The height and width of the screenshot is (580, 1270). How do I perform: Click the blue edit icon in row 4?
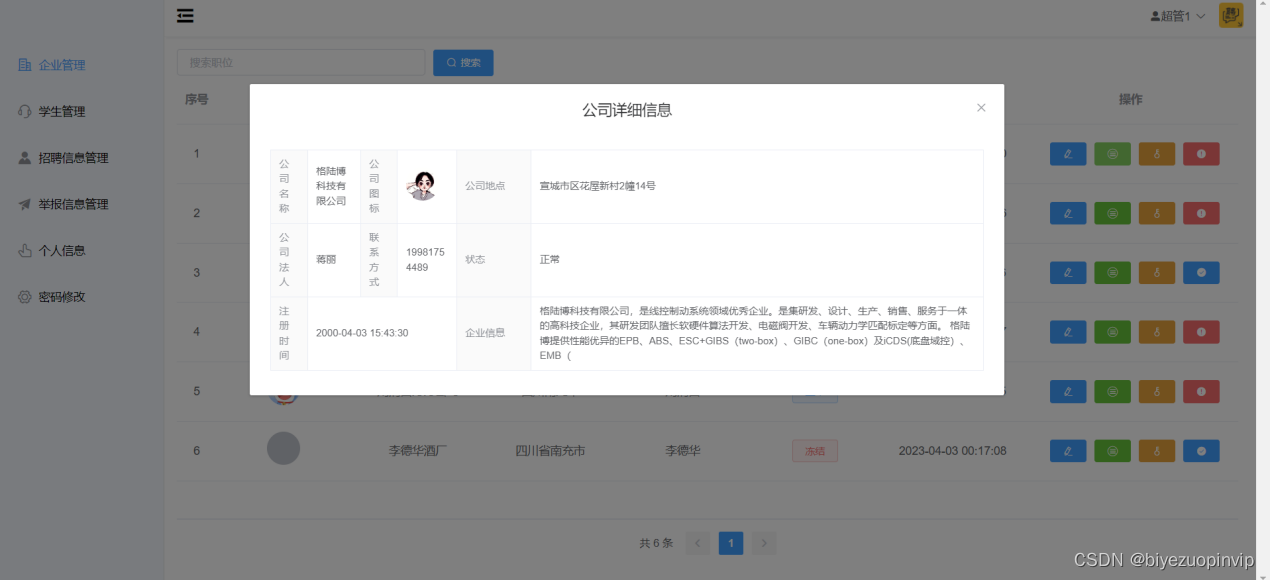point(1068,332)
